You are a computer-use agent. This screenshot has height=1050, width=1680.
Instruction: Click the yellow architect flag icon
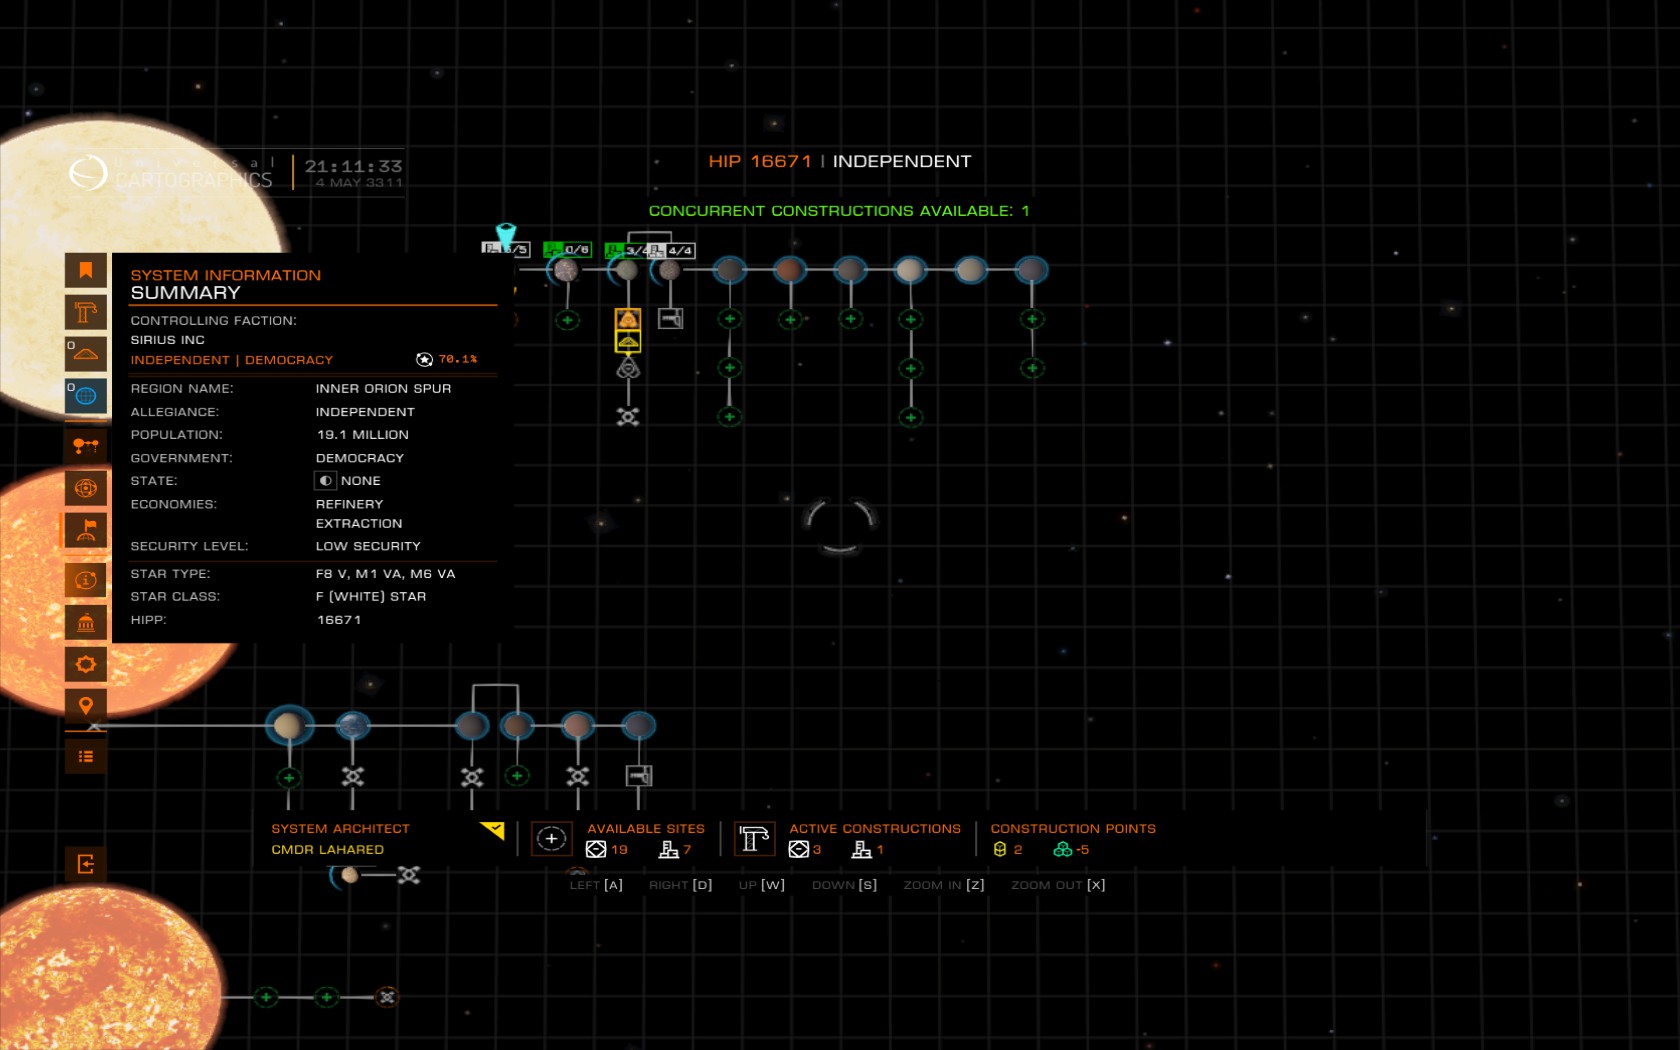click(x=492, y=830)
